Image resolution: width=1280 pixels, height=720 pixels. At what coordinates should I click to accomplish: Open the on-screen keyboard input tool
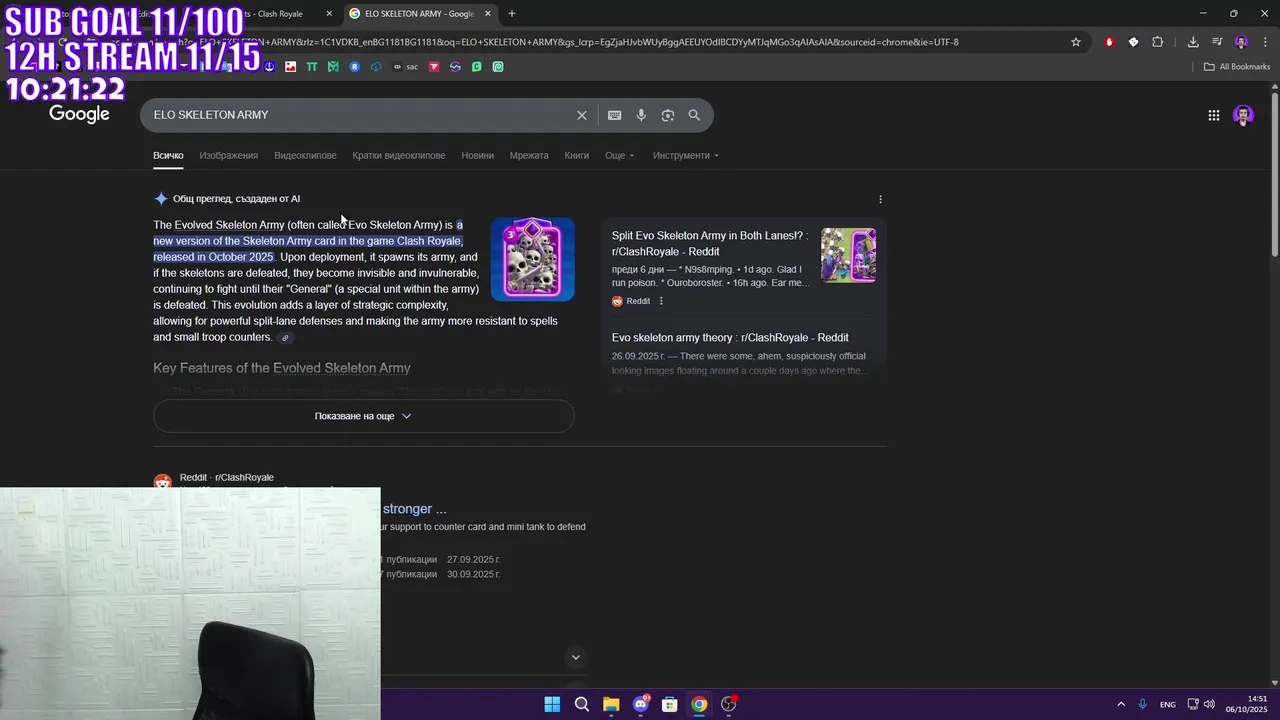coord(615,115)
